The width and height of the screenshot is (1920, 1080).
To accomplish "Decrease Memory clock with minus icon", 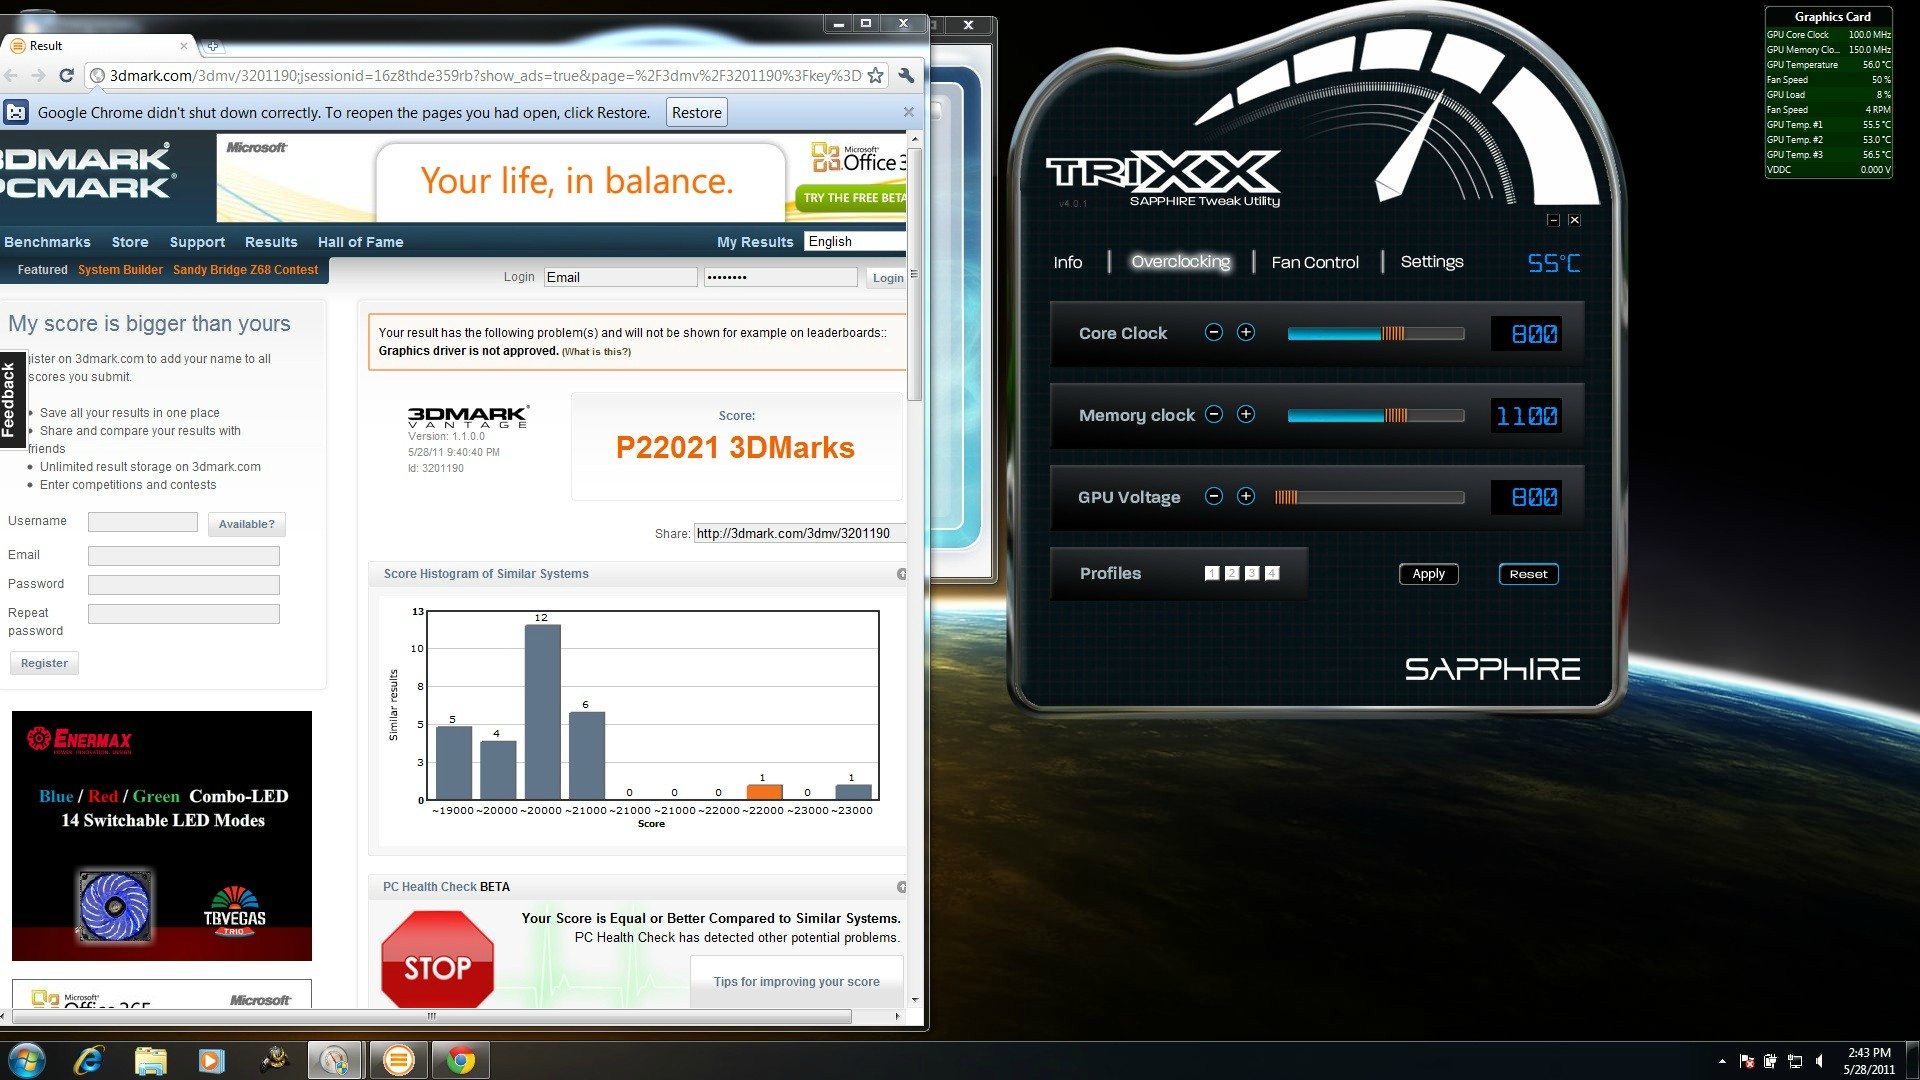I will pyautogui.click(x=1214, y=414).
